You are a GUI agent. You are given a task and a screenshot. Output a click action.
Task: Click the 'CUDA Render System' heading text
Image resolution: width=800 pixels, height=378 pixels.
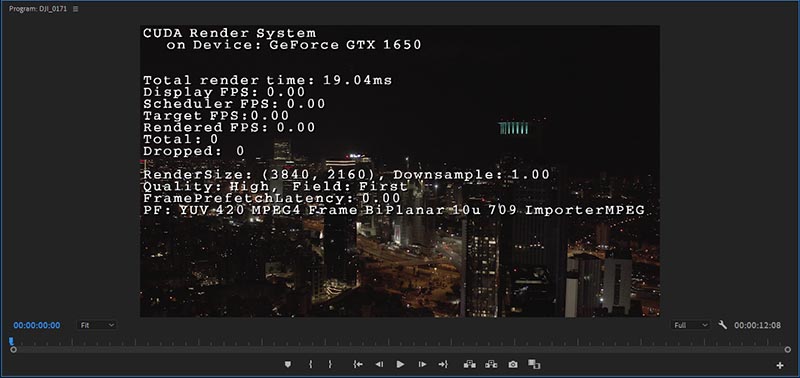pos(230,34)
